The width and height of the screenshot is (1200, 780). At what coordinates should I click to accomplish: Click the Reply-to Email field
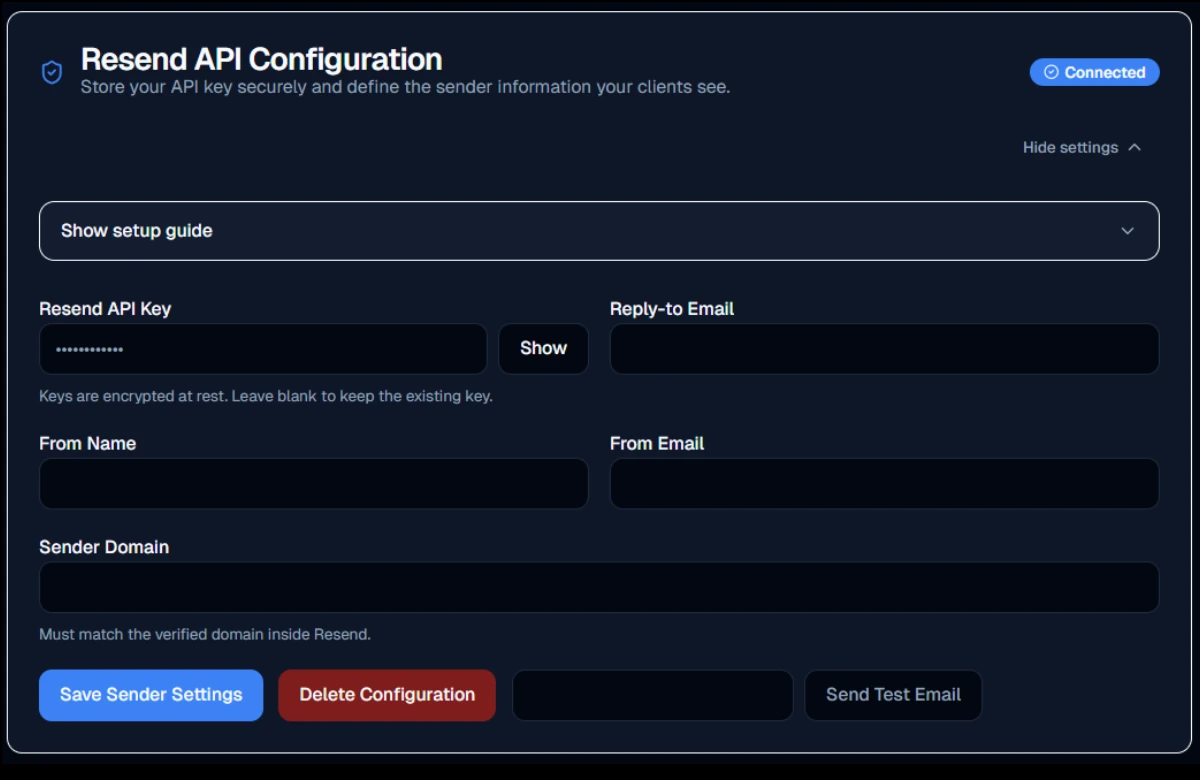pyautogui.click(x=884, y=348)
